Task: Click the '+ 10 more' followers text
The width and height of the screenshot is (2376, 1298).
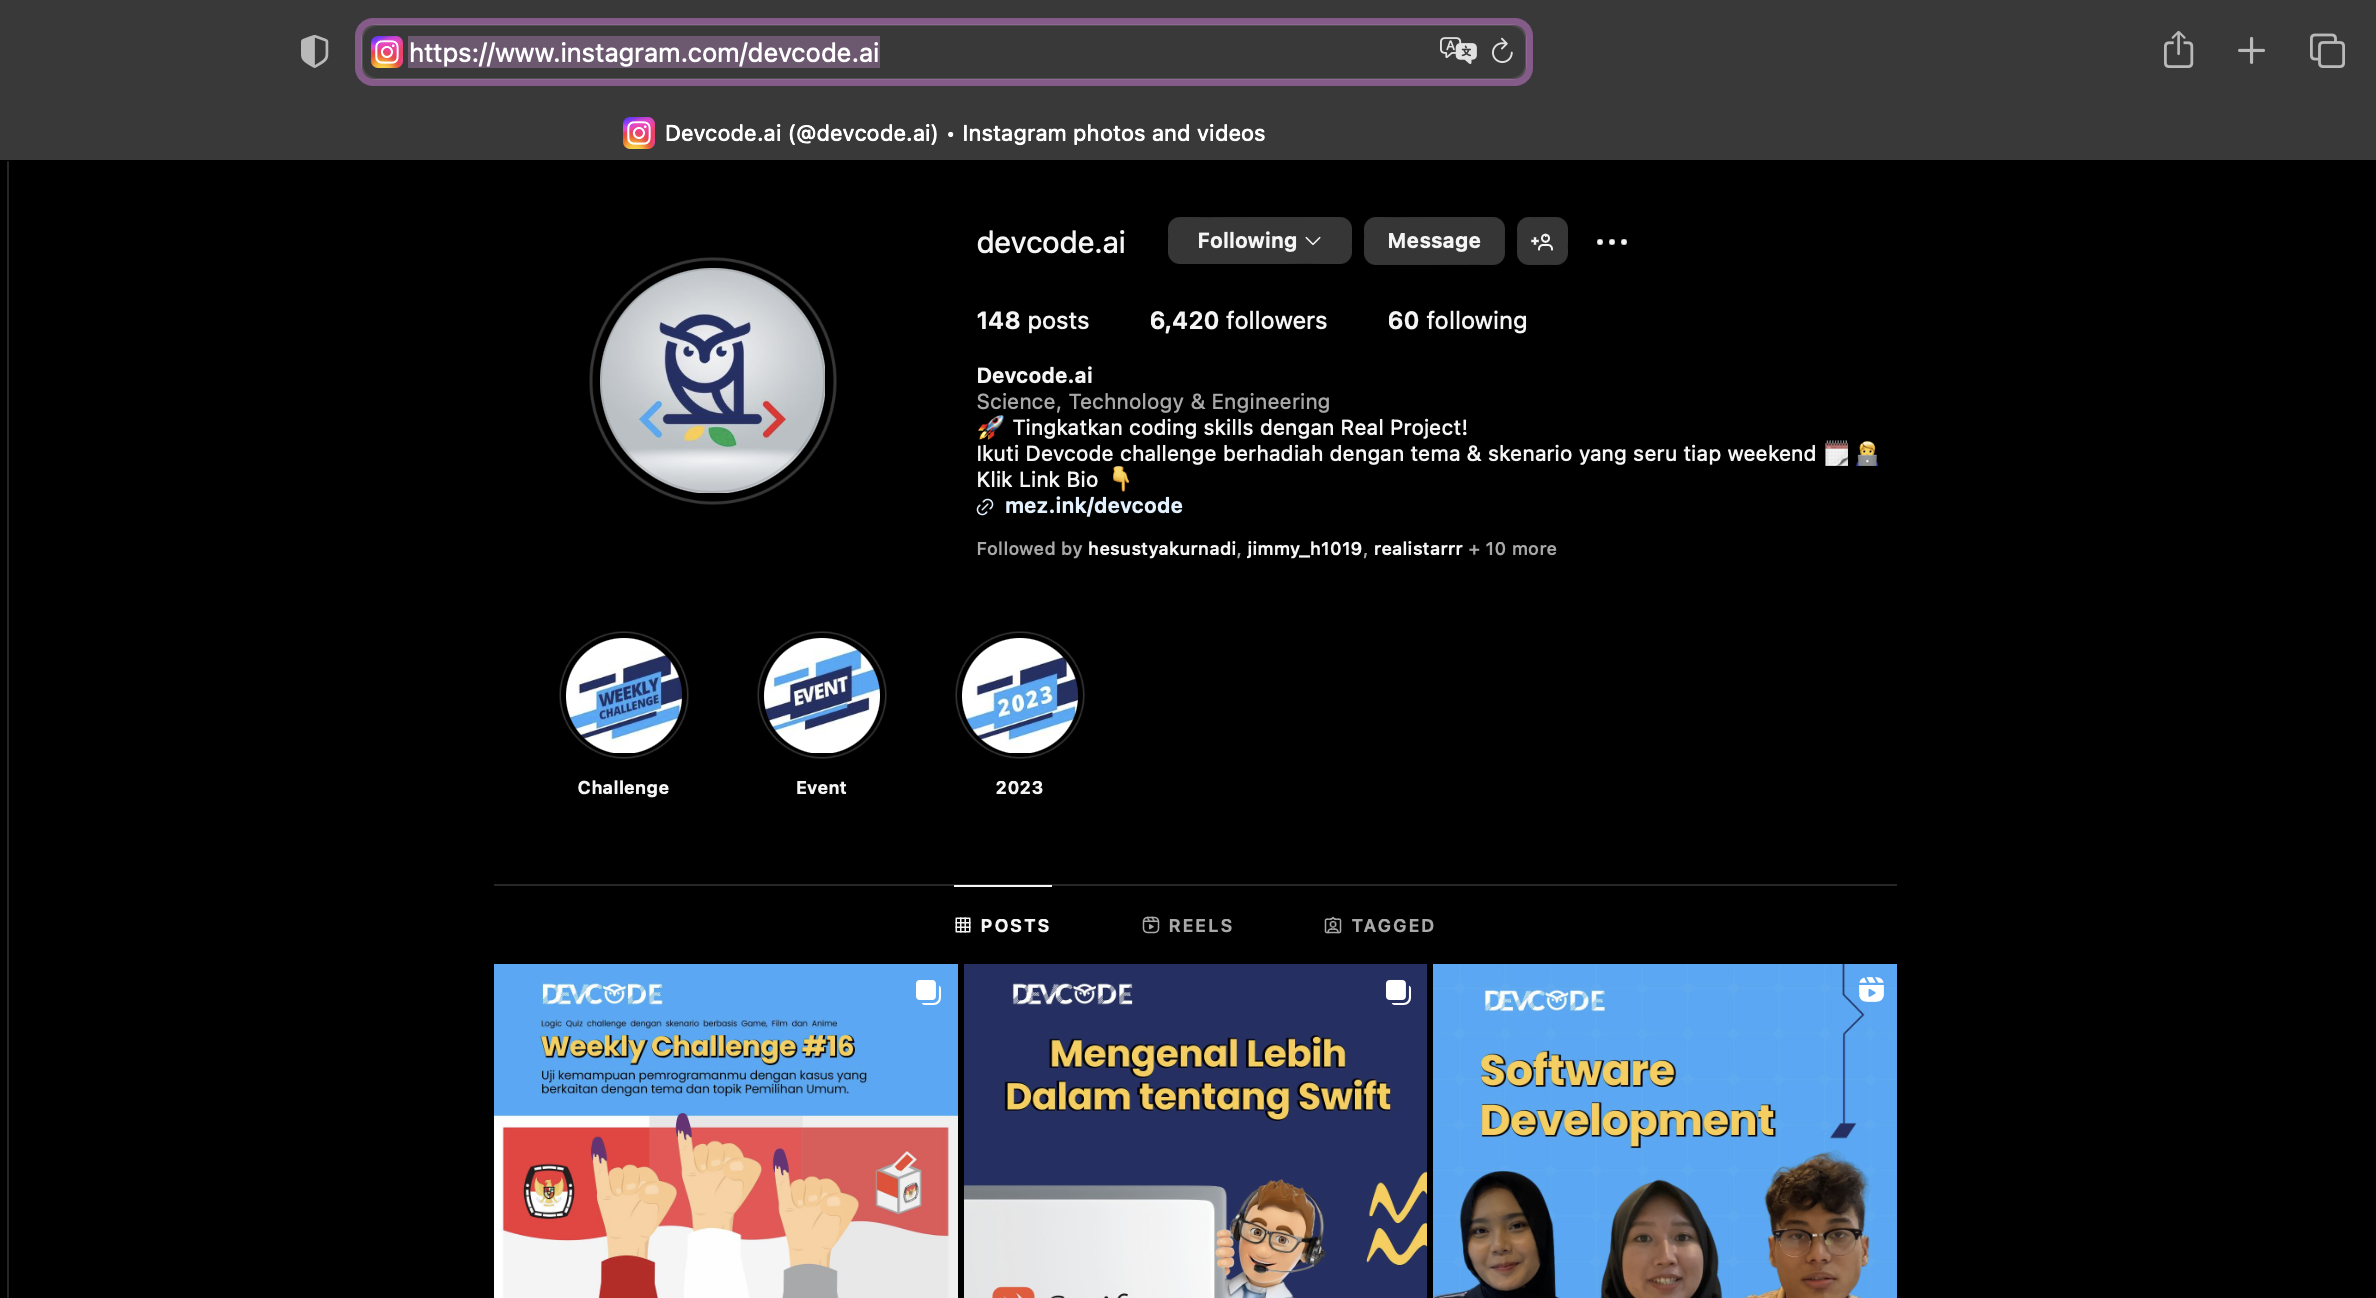Action: pyautogui.click(x=1512, y=548)
